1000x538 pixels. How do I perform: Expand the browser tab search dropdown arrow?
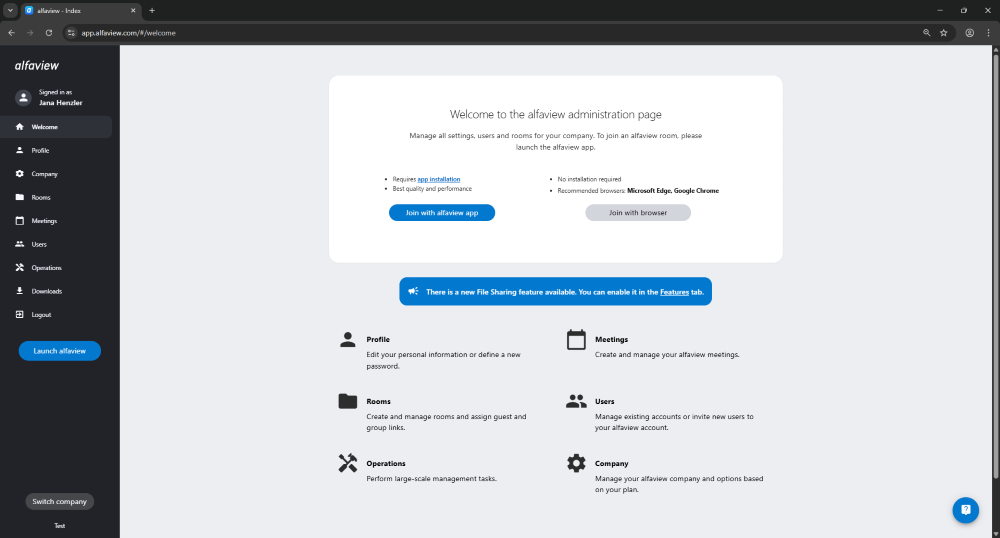coord(10,10)
